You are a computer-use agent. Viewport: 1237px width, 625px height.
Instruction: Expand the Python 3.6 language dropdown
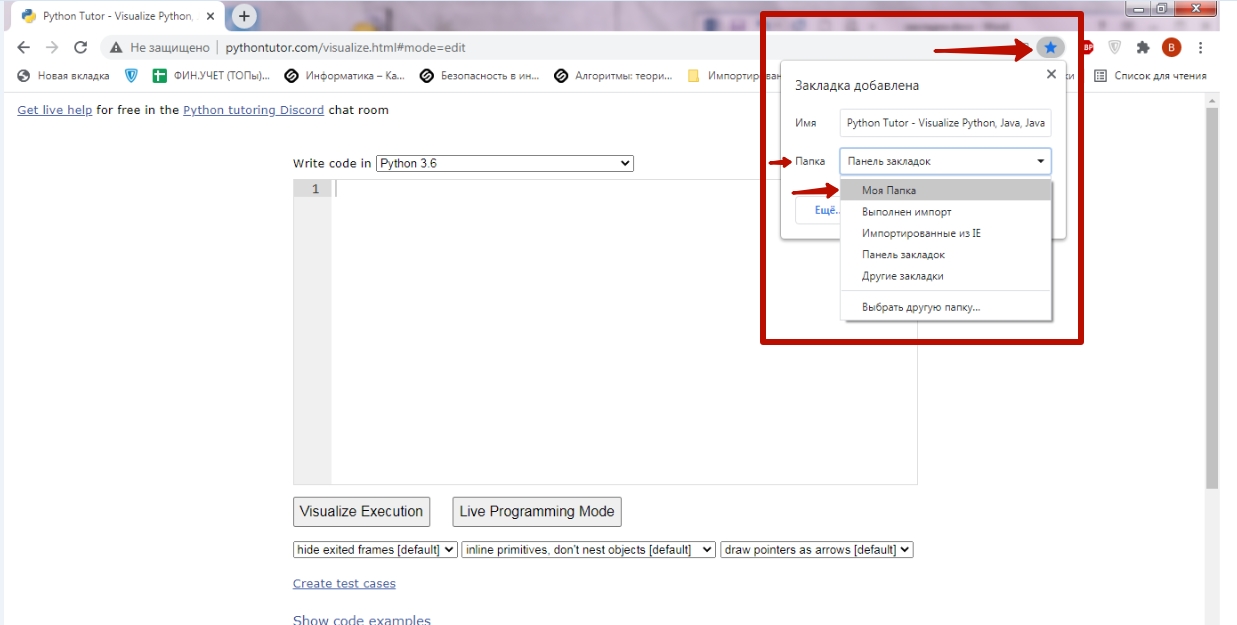[505, 163]
